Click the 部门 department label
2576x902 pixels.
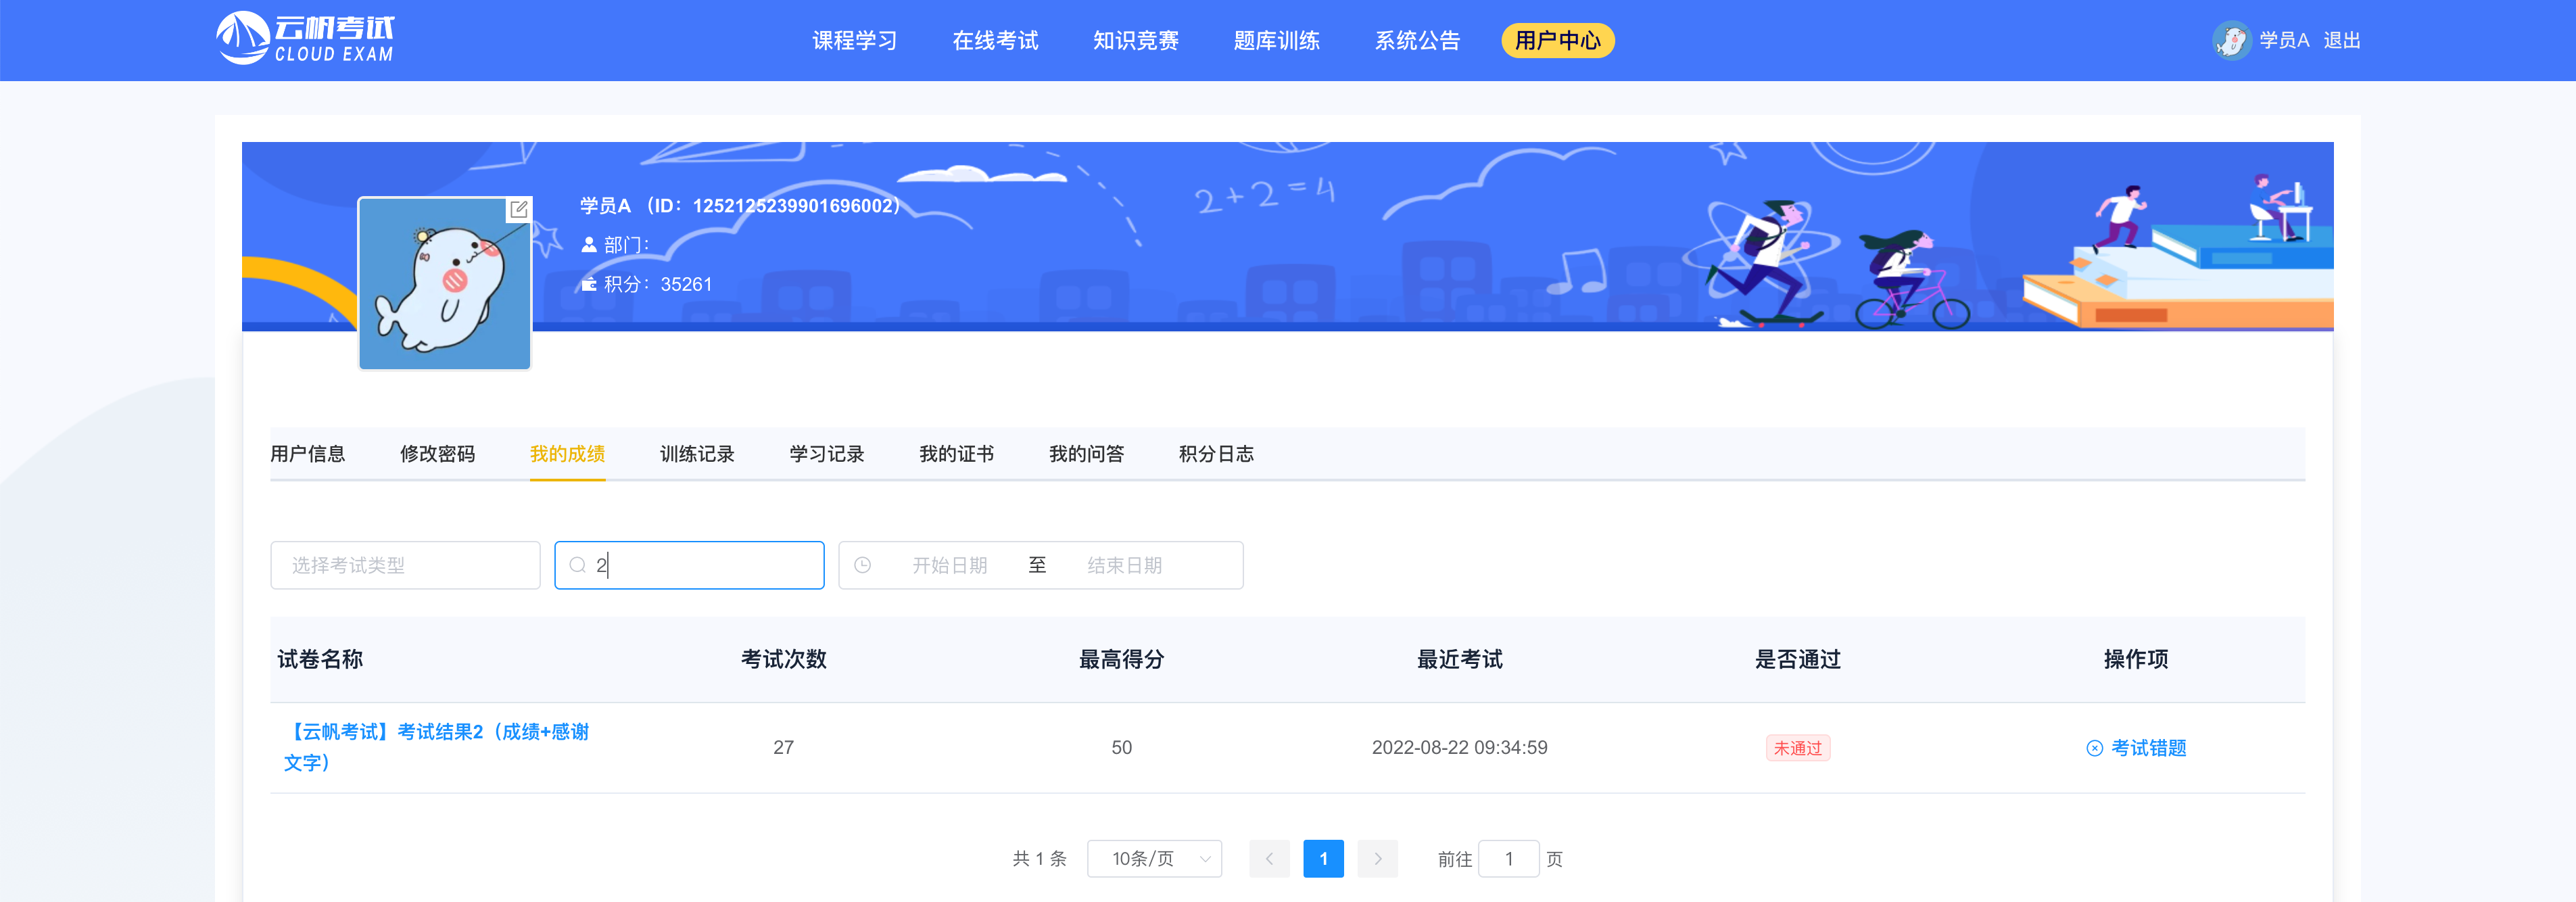click(x=626, y=244)
